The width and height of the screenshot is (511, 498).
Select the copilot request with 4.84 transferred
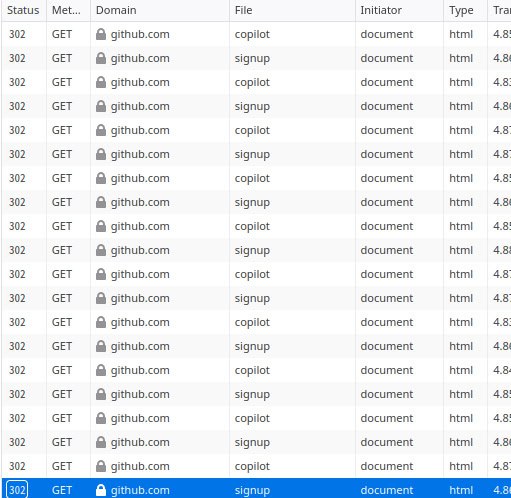coord(256,370)
